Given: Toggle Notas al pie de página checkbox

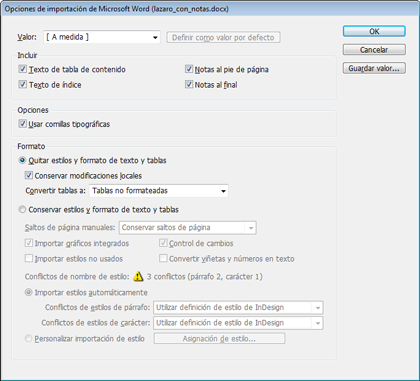Looking at the screenshot, I should pos(189,69).
